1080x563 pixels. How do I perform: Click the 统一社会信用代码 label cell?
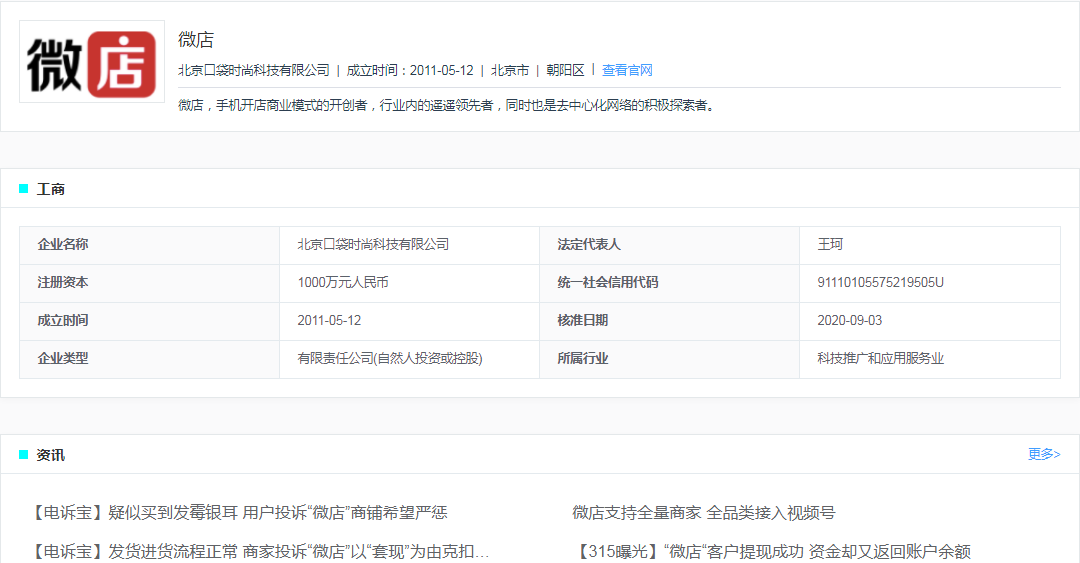[x=669, y=283]
